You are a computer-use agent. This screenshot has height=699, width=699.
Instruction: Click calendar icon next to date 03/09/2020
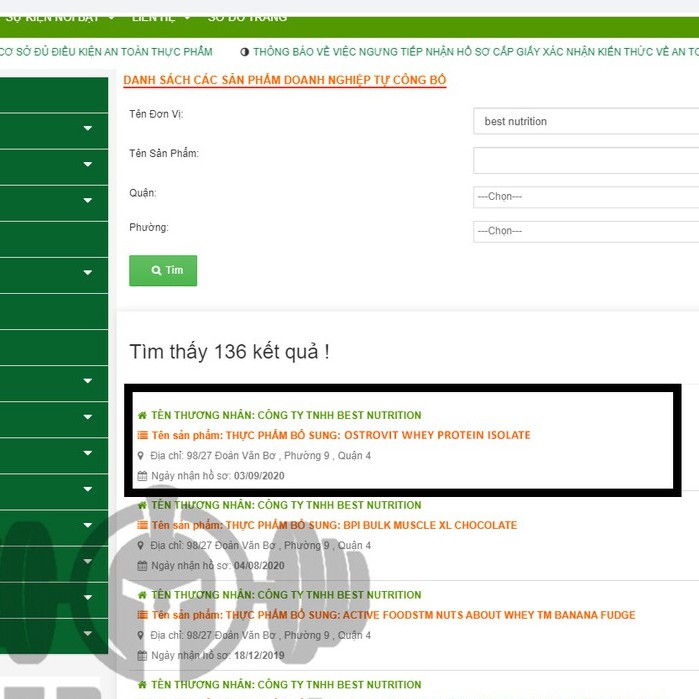coord(142,476)
